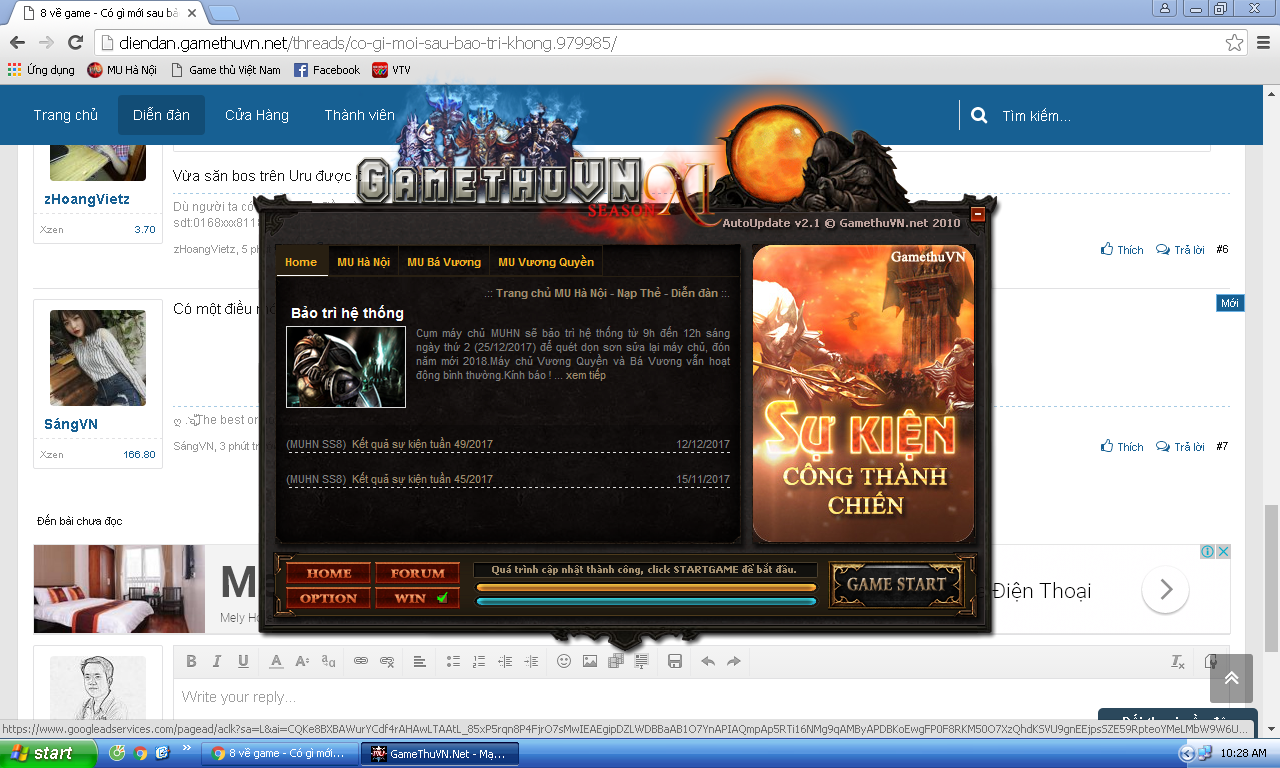
Task: Save draft with the floppy disk icon
Action: [675, 661]
